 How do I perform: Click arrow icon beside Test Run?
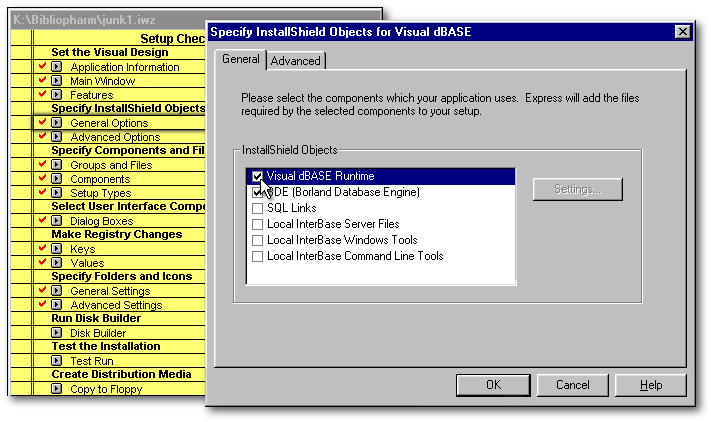[57, 361]
